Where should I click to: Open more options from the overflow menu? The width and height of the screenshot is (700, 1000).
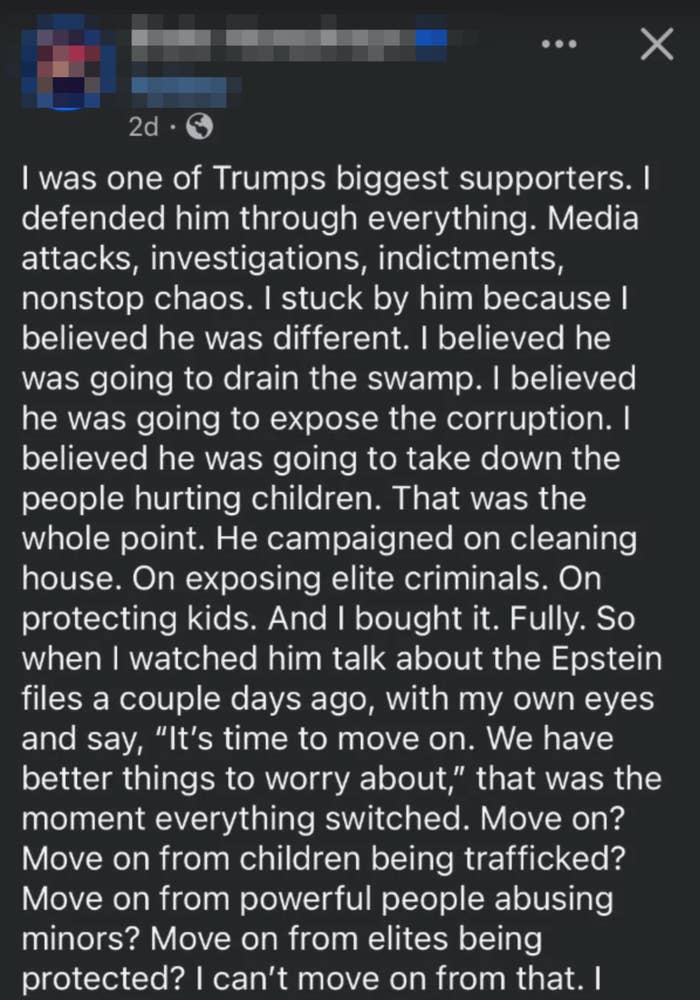point(561,43)
